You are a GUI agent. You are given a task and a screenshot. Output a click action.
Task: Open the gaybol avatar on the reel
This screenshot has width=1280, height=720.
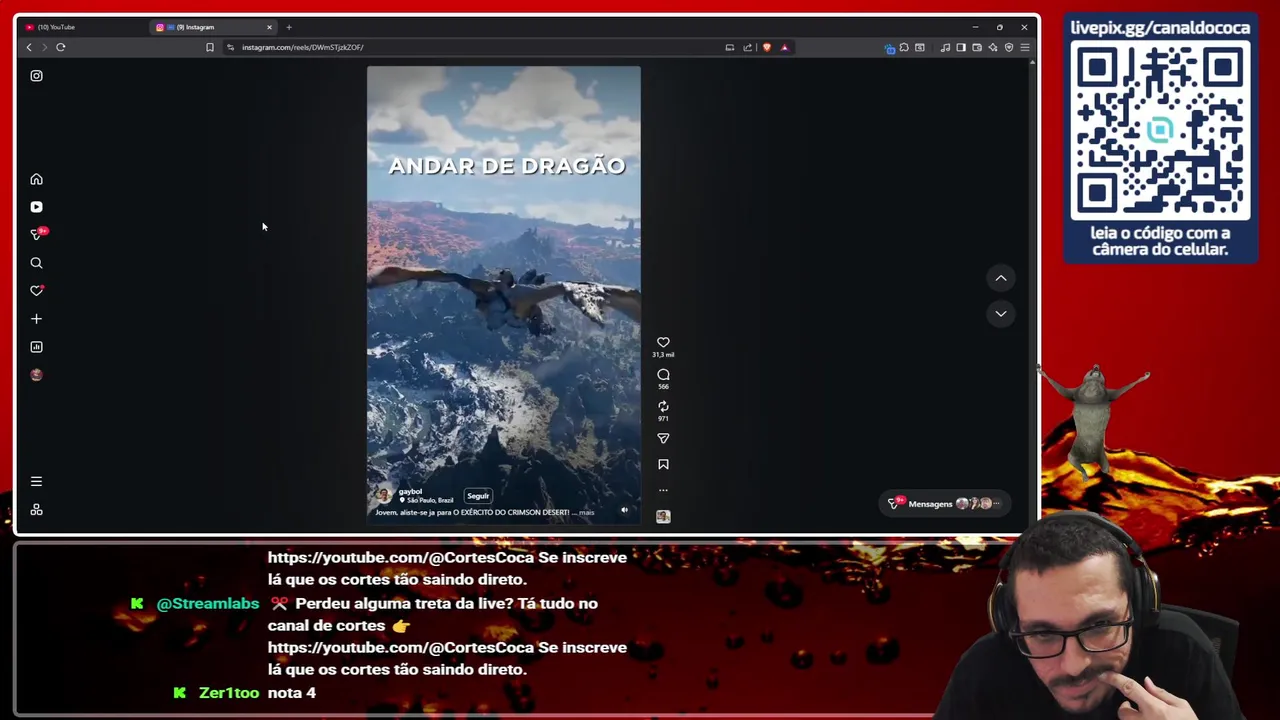(383, 496)
